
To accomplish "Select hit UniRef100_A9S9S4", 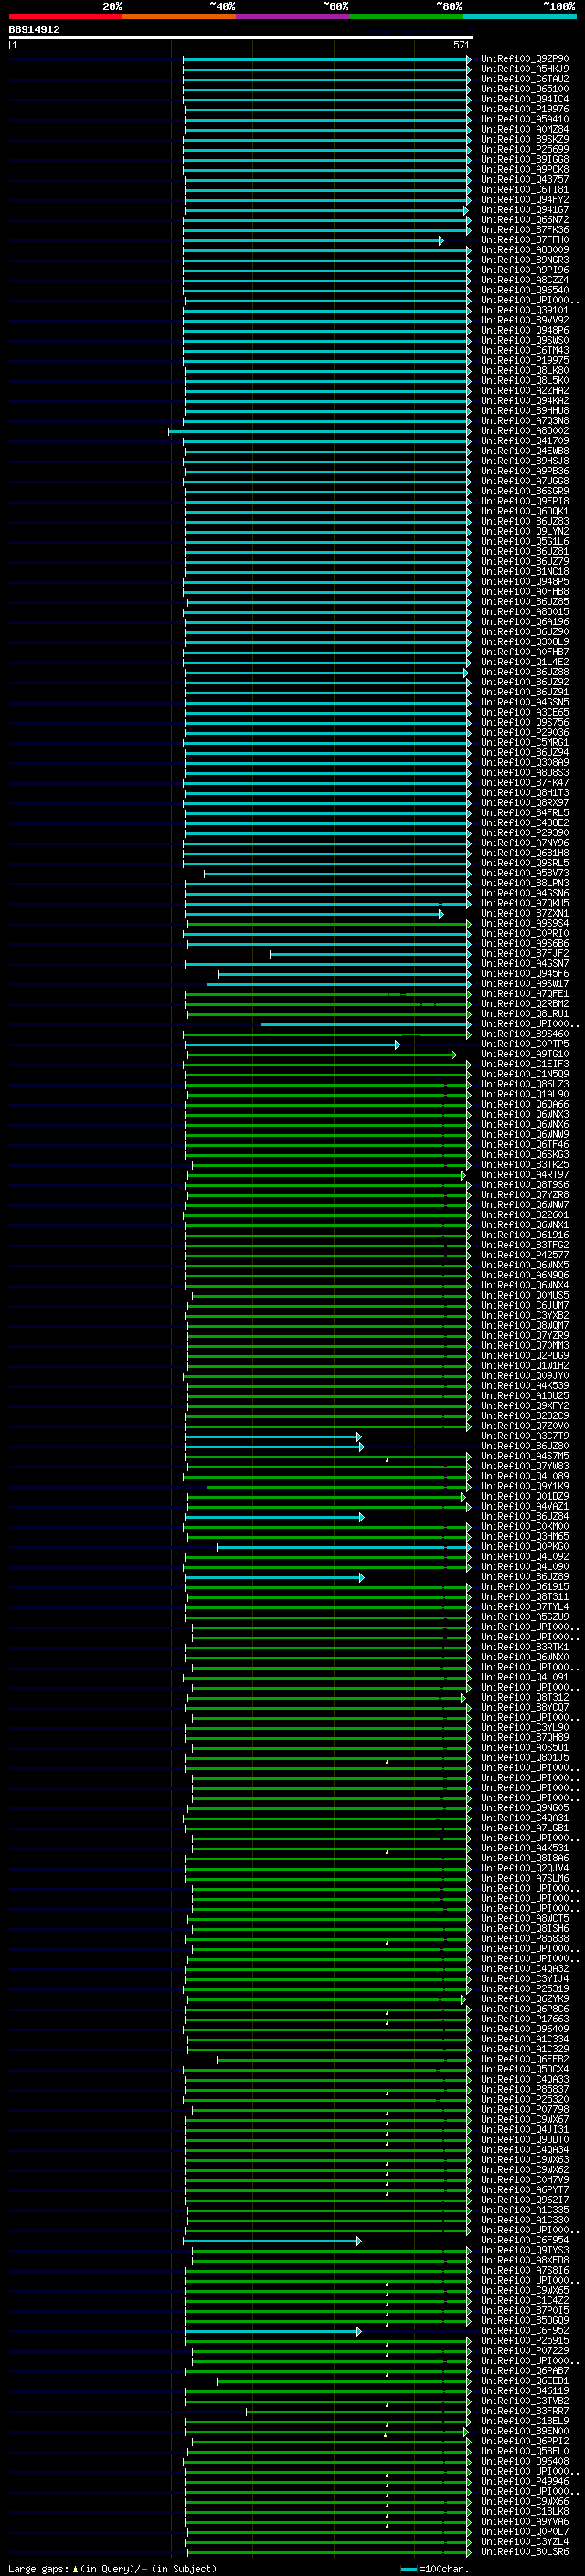I will coord(524,923).
